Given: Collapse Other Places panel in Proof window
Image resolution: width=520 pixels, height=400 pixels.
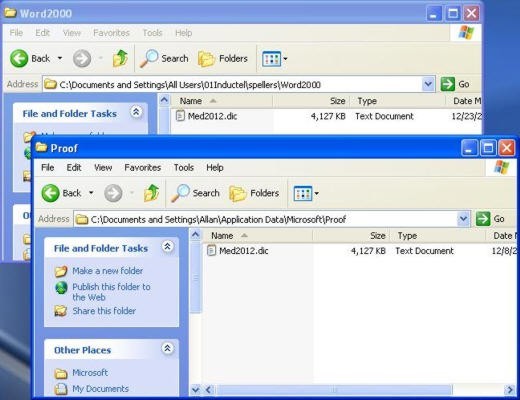Looking at the screenshot, I should point(167,348).
